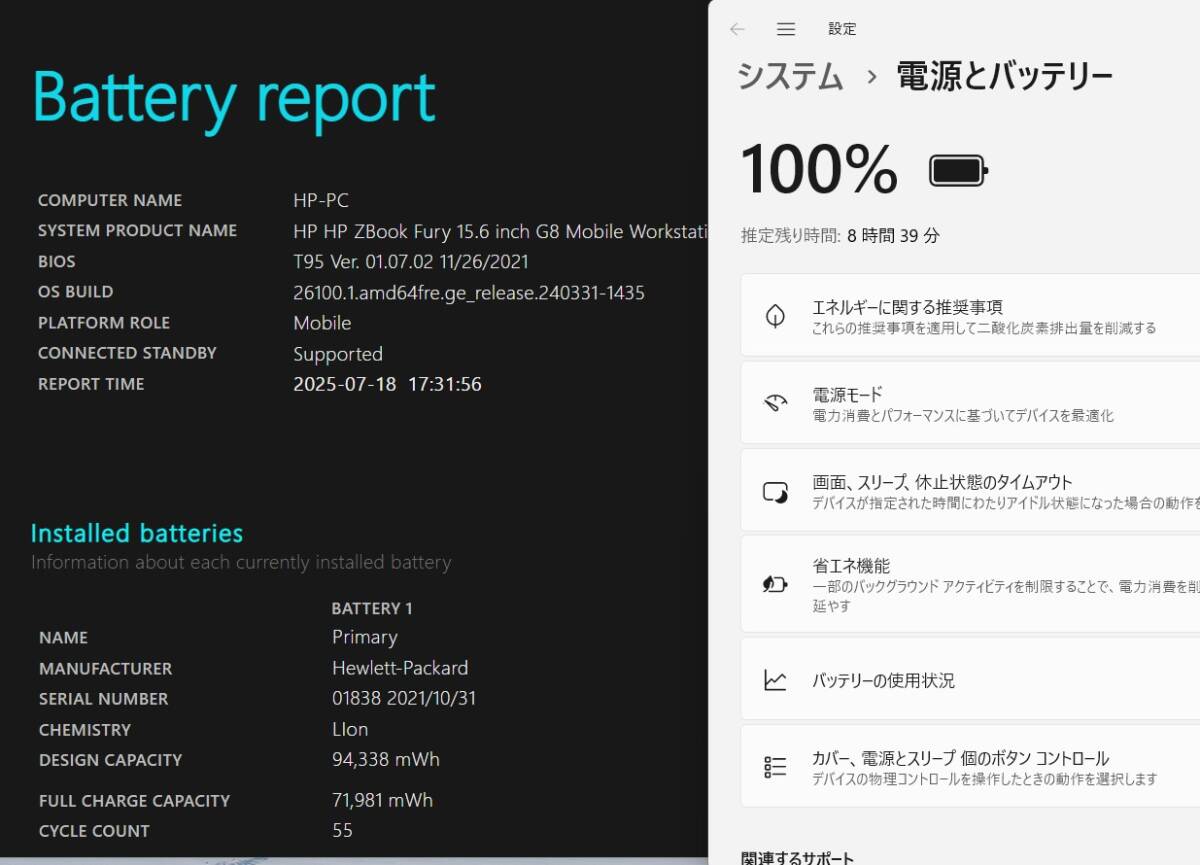Go back with the Settings back arrow
Screen dimensions: 1200x865
(x=737, y=29)
